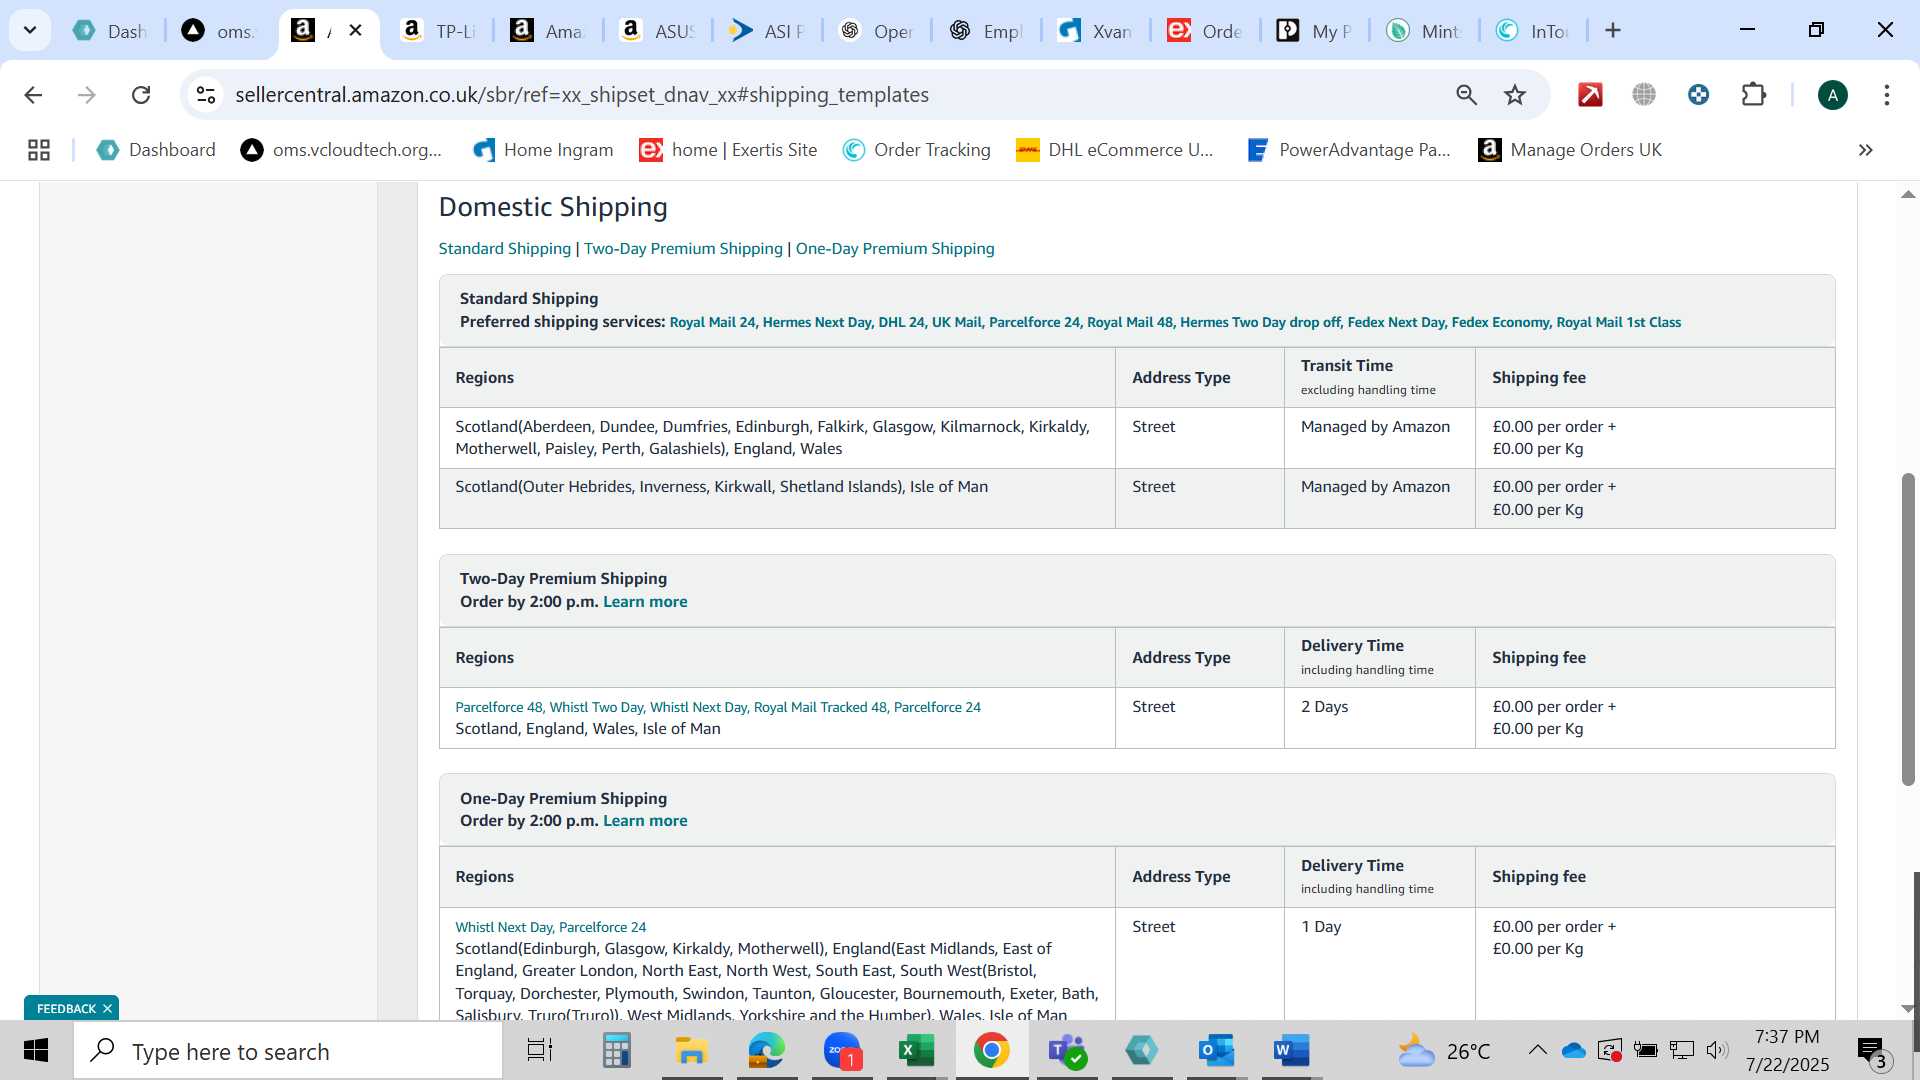Open the Chrome profile avatar A
1920x1080 pixels.
[x=1832, y=95]
